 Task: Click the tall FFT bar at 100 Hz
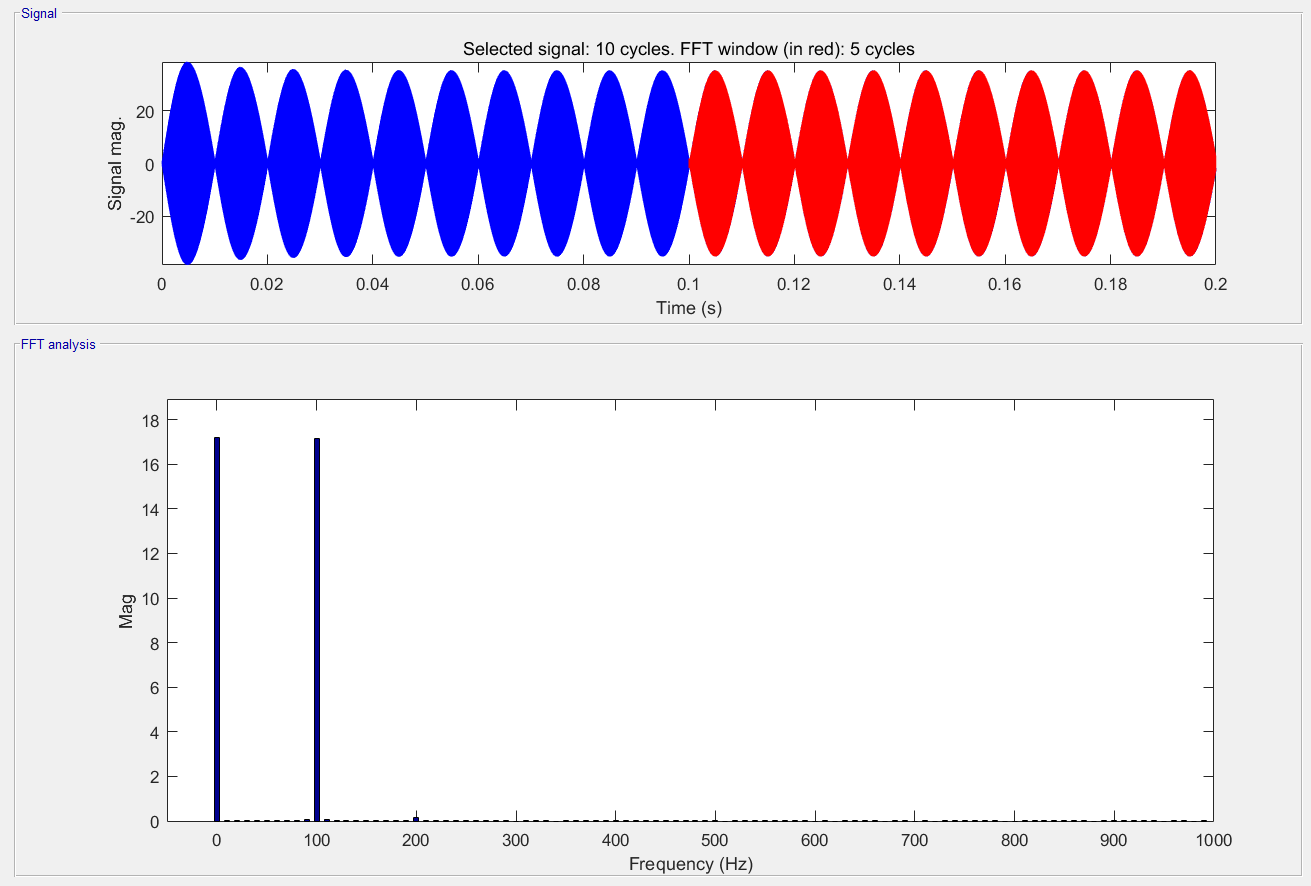316,630
